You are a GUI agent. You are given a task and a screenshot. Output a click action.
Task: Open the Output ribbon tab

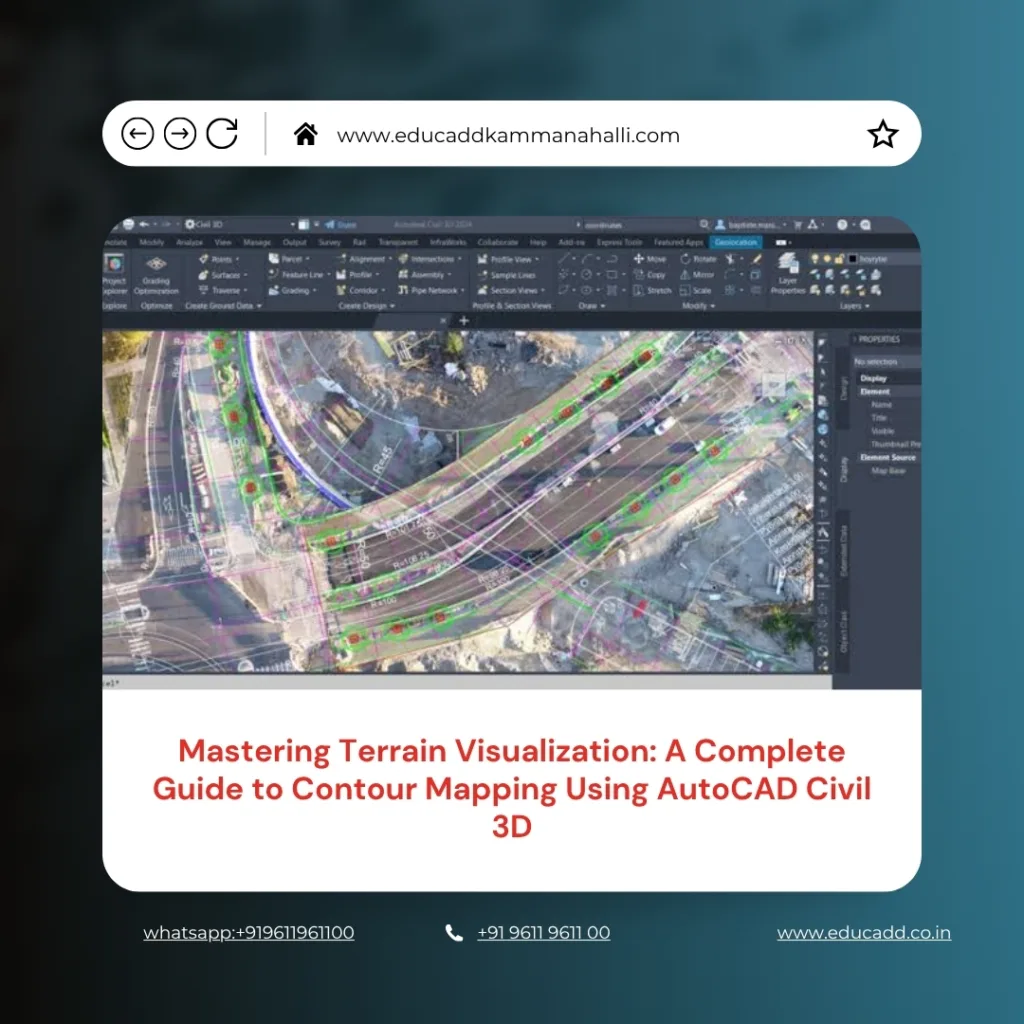pos(294,242)
